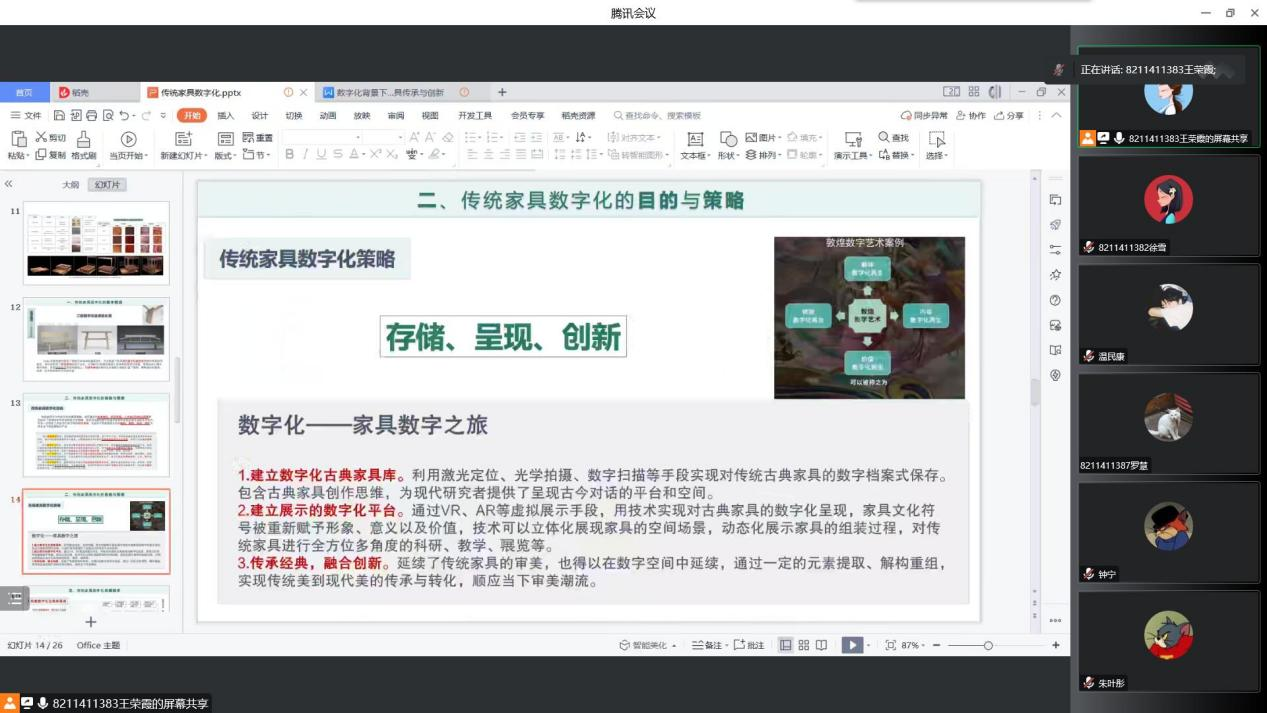The image size is (1267, 713).
Task: Toggle the 备注 (Notes) pane
Action: [x=708, y=646]
